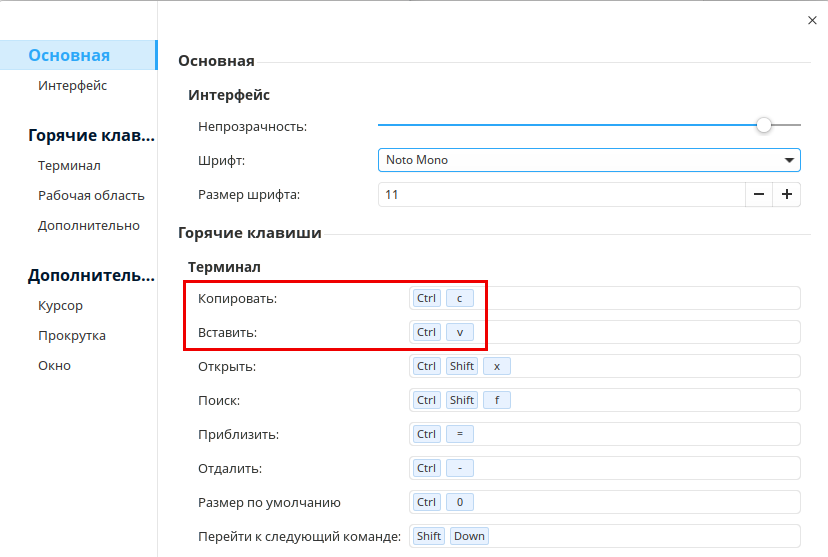Screen dimensions: 828x557
Task: Click the Shift key chip in Открыть row
Action: (x=462, y=366)
